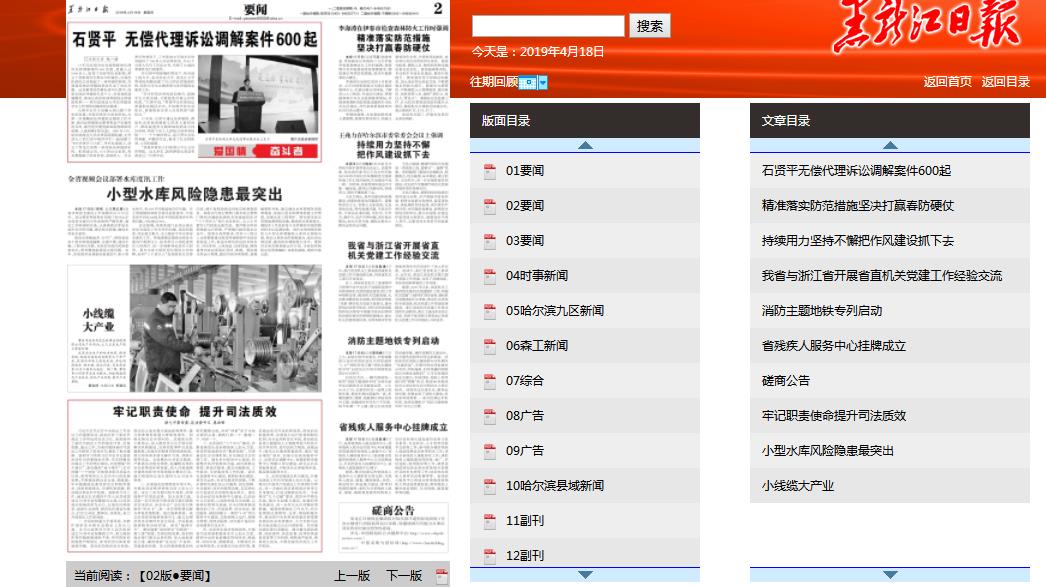This screenshot has width=1046, height=587.
Task: Download current page PDF beside 下一版
Action: [x=441, y=576]
